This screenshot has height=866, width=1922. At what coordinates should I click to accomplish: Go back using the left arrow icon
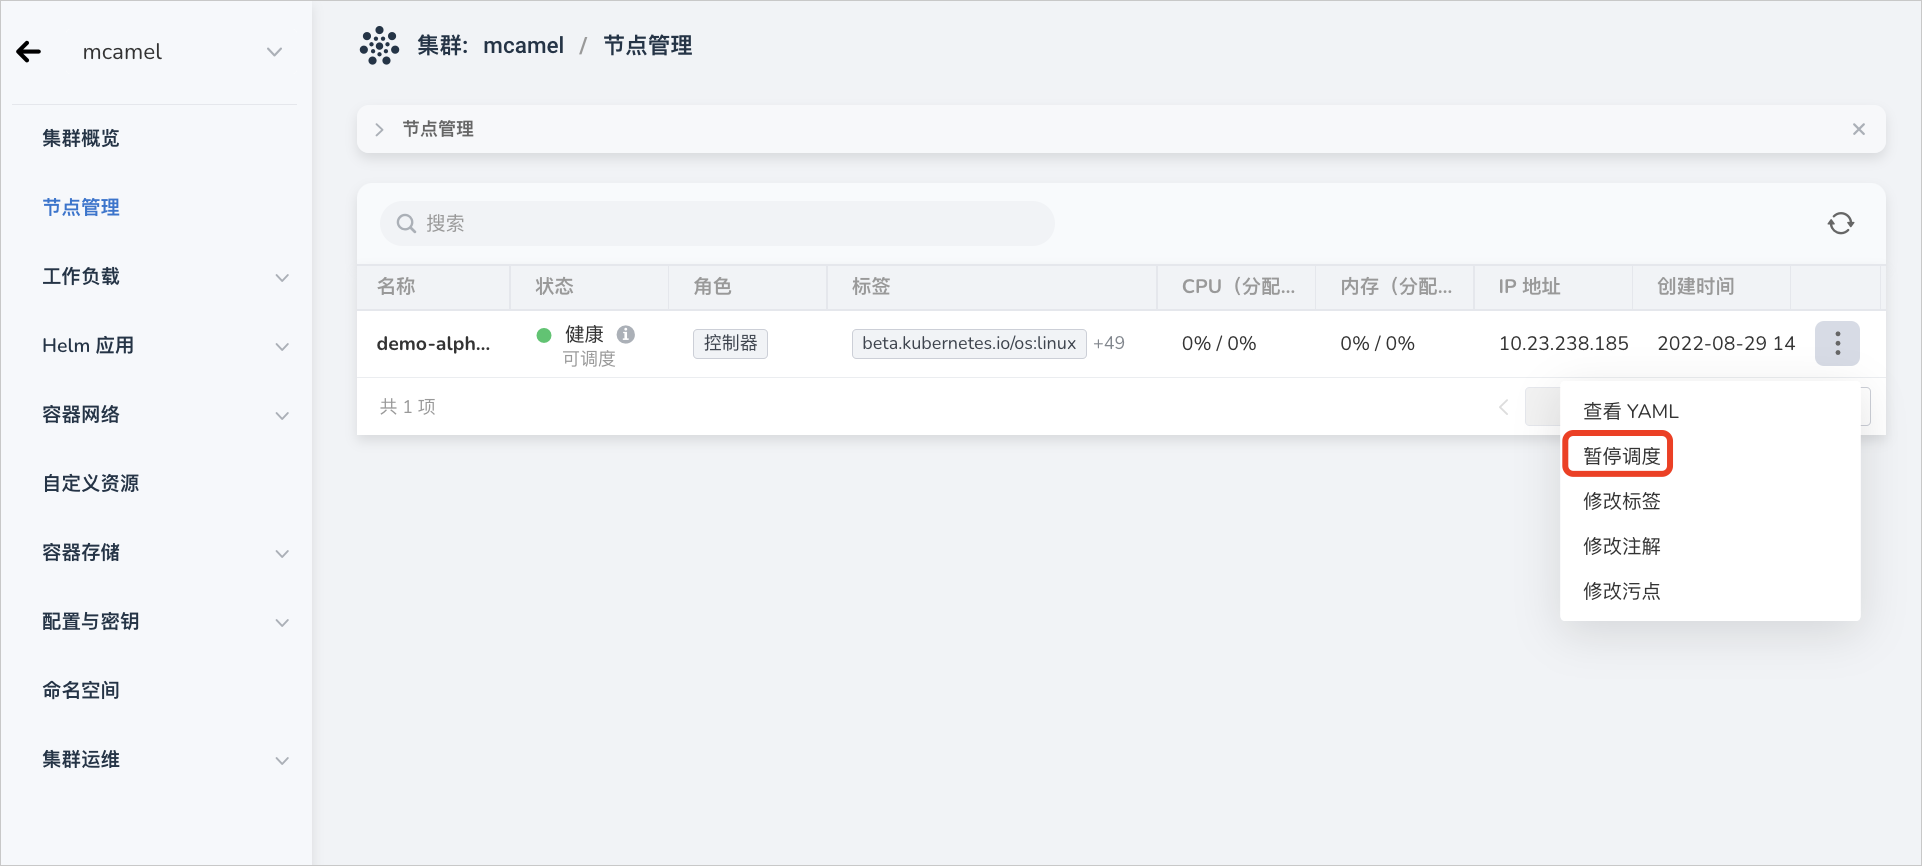pyautogui.click(x=29, y=52)
